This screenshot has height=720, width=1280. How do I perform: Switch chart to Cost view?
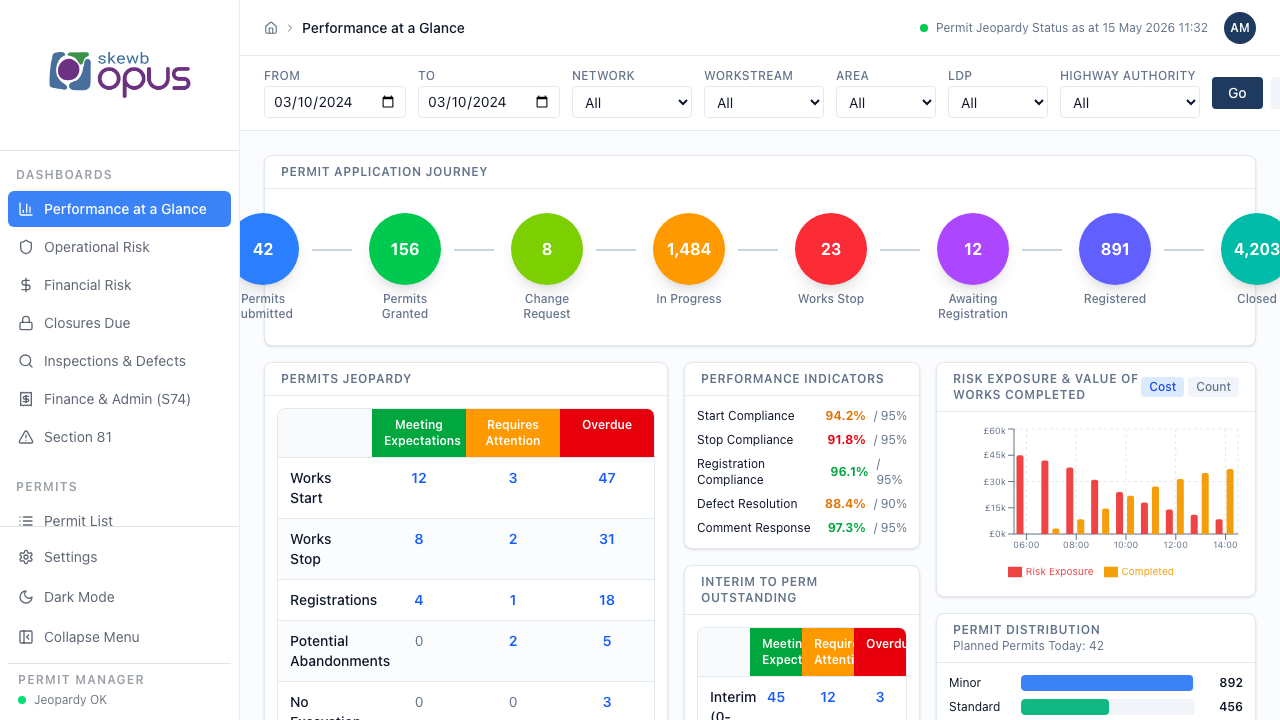point(1163,387)
